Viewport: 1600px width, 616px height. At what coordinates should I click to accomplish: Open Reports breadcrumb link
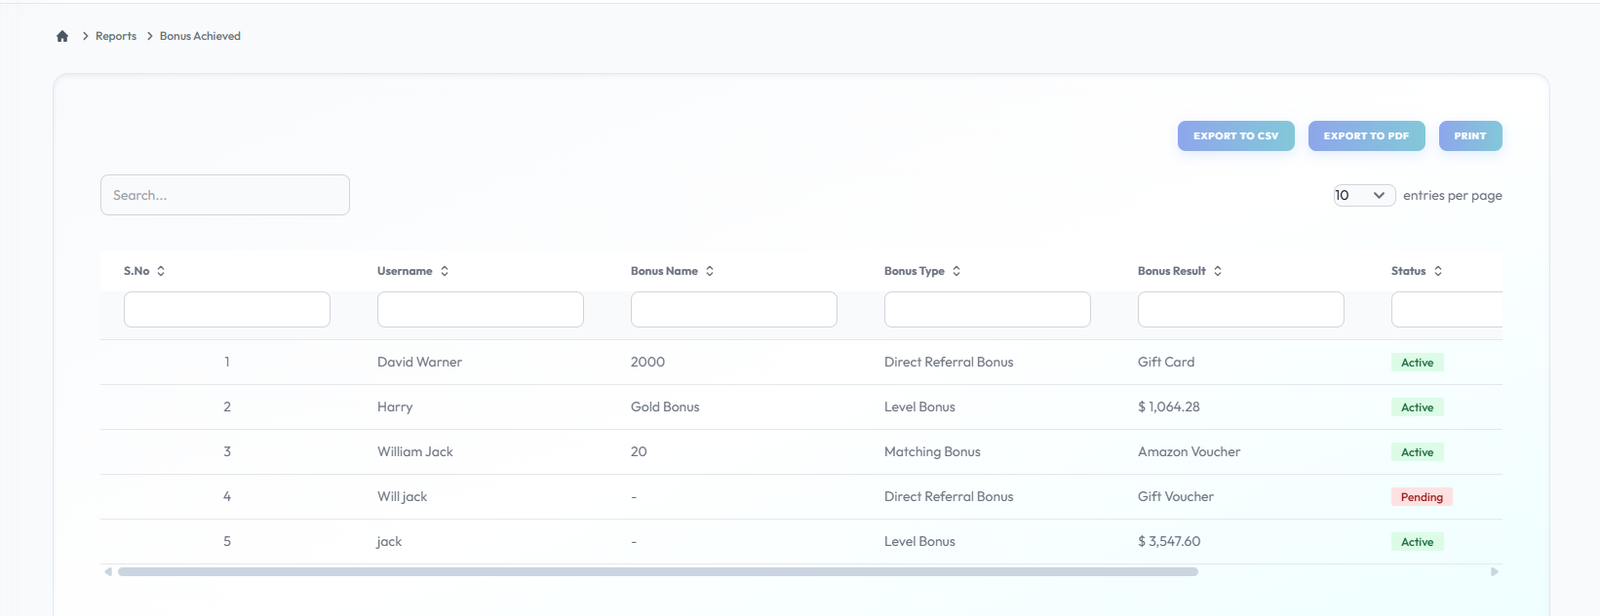(116, 36)
